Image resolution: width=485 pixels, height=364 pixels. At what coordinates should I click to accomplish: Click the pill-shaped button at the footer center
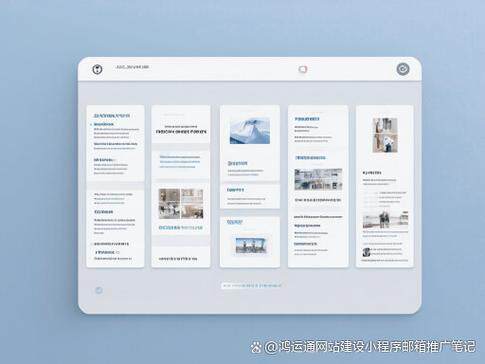coord(252,285)
